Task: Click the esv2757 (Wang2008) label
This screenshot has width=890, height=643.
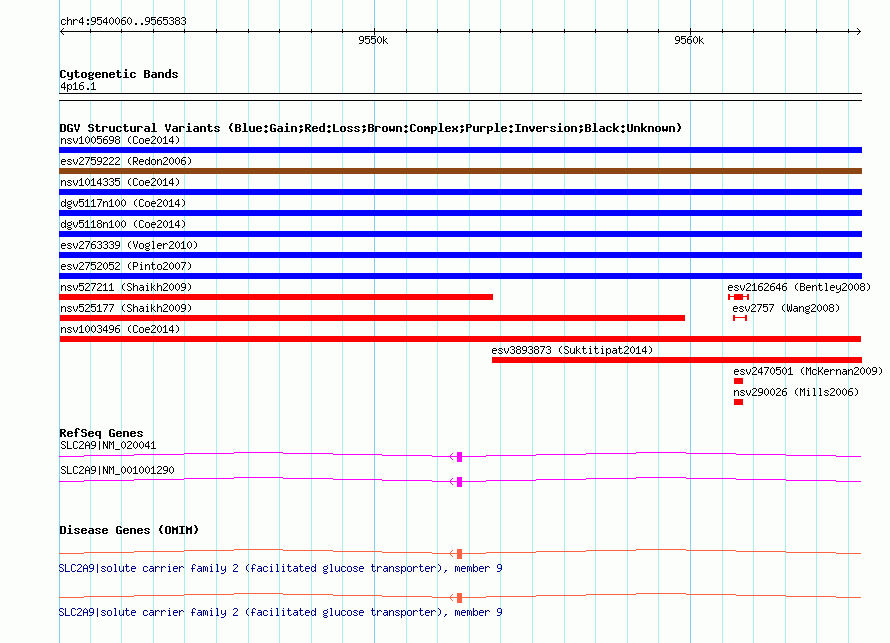Action: [786, 308]
